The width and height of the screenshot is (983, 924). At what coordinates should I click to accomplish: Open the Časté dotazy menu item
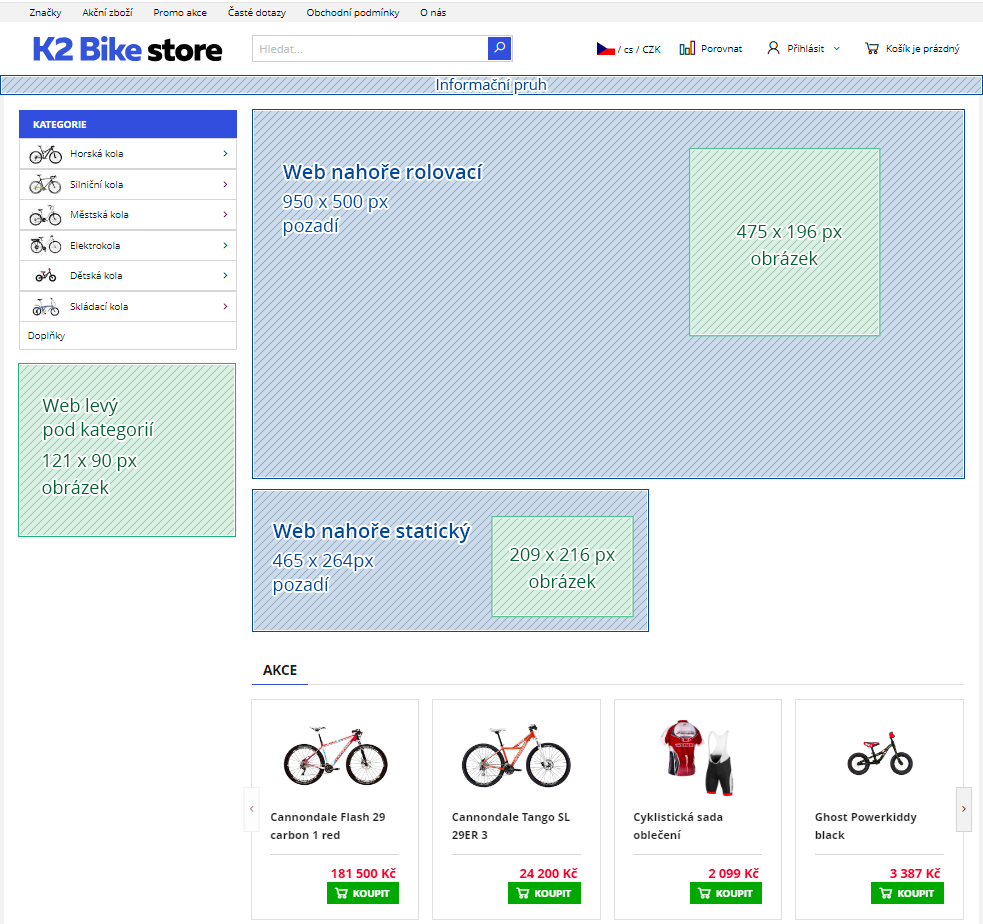(x=256, y=13)
